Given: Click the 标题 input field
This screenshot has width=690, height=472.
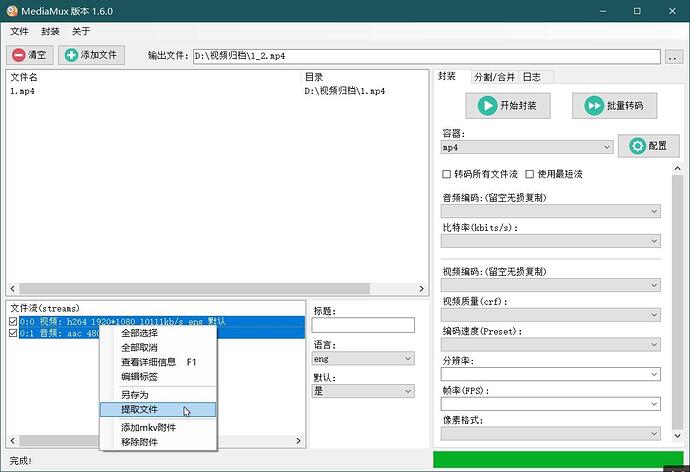Looking at the screenshot, I should click(x=363, y=325).
